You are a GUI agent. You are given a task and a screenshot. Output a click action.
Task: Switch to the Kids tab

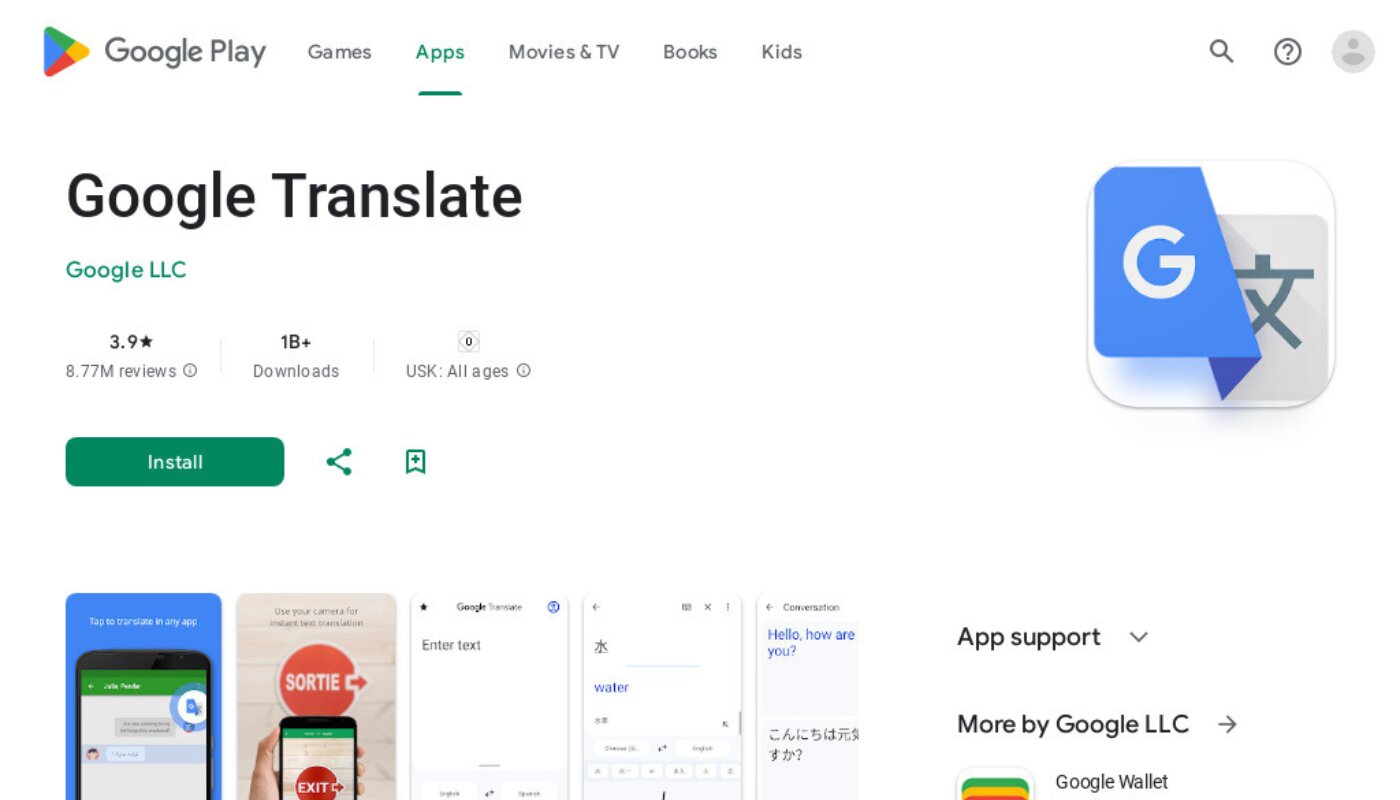(781, 52)
